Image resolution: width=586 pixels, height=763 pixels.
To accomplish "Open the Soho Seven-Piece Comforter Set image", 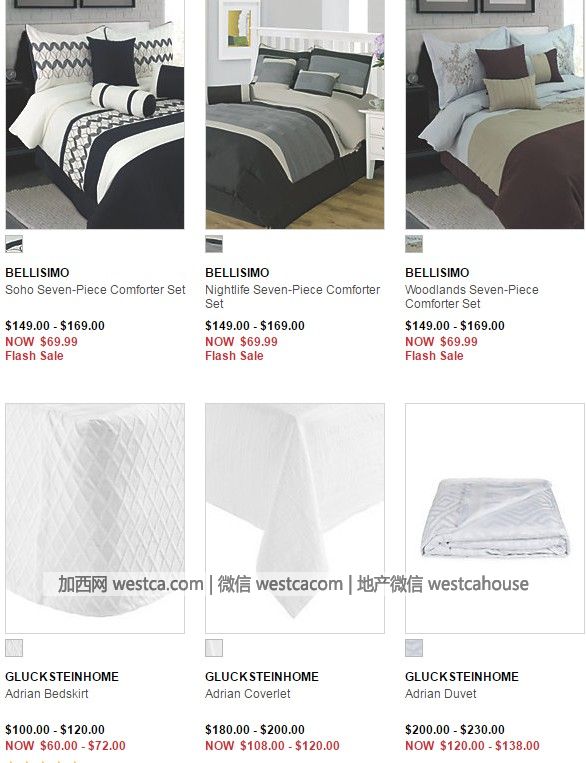I will point(95,114).
